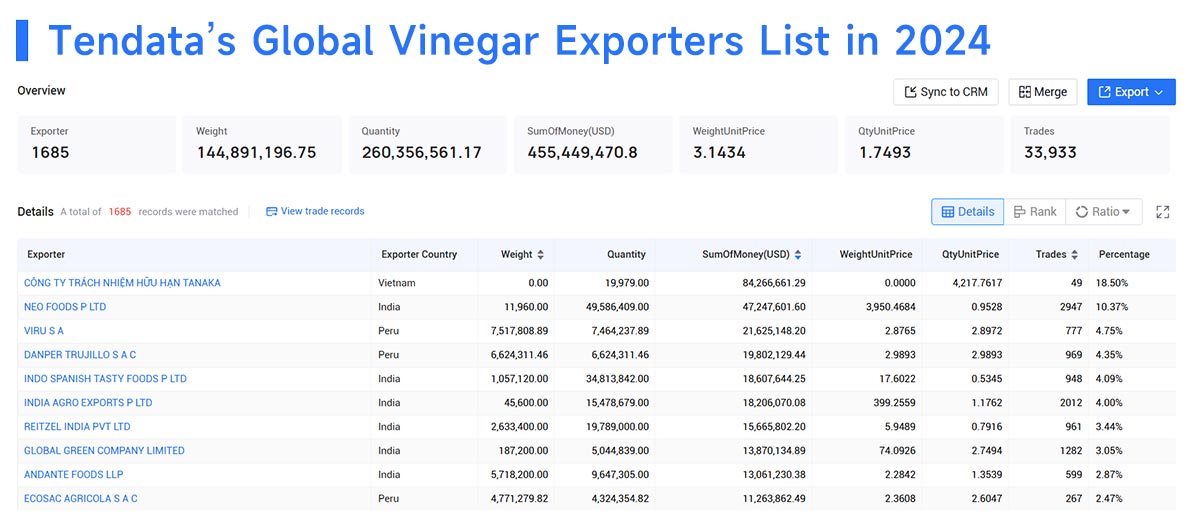Sort by the Trades column arrows
Viewport: 1190px width, 519px height.
(x=1075, y=255)
